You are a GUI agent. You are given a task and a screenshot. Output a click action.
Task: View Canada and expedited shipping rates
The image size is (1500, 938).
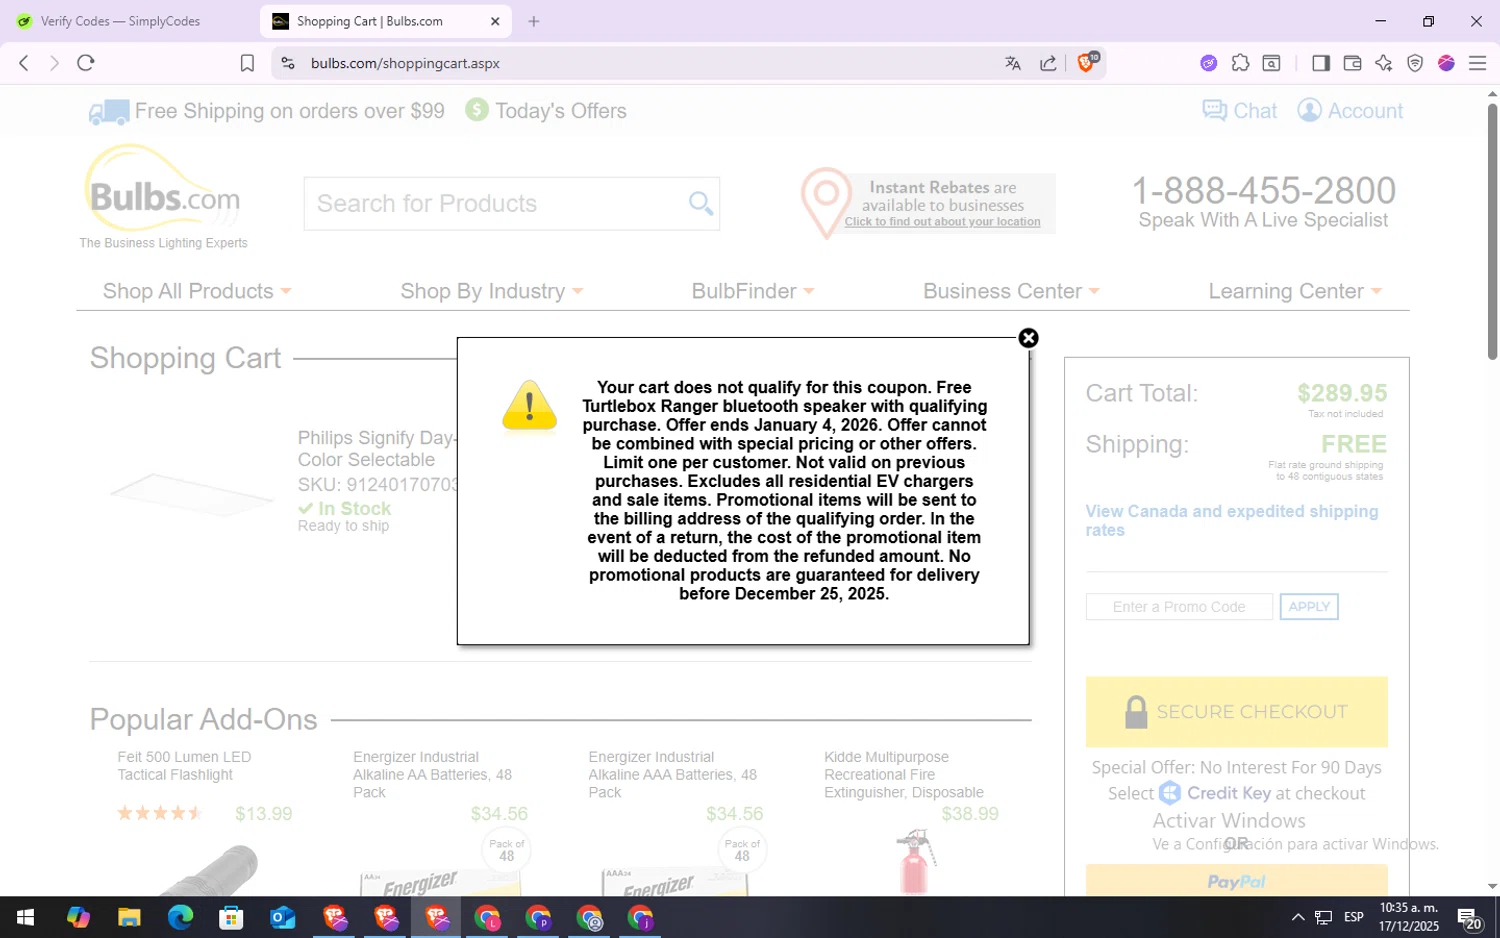[1232, 521]
